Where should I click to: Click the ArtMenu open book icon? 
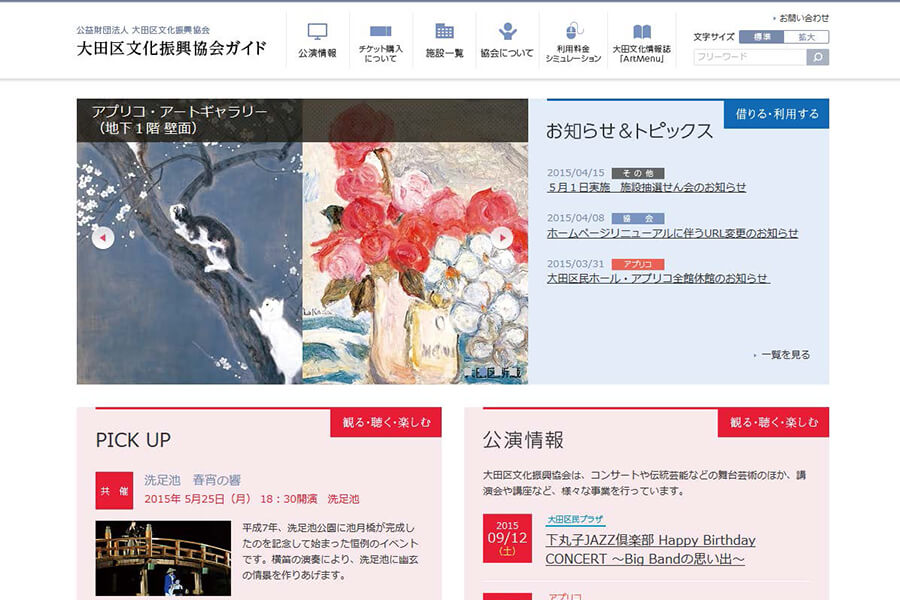pyautogui.click(x=642, y=31)
